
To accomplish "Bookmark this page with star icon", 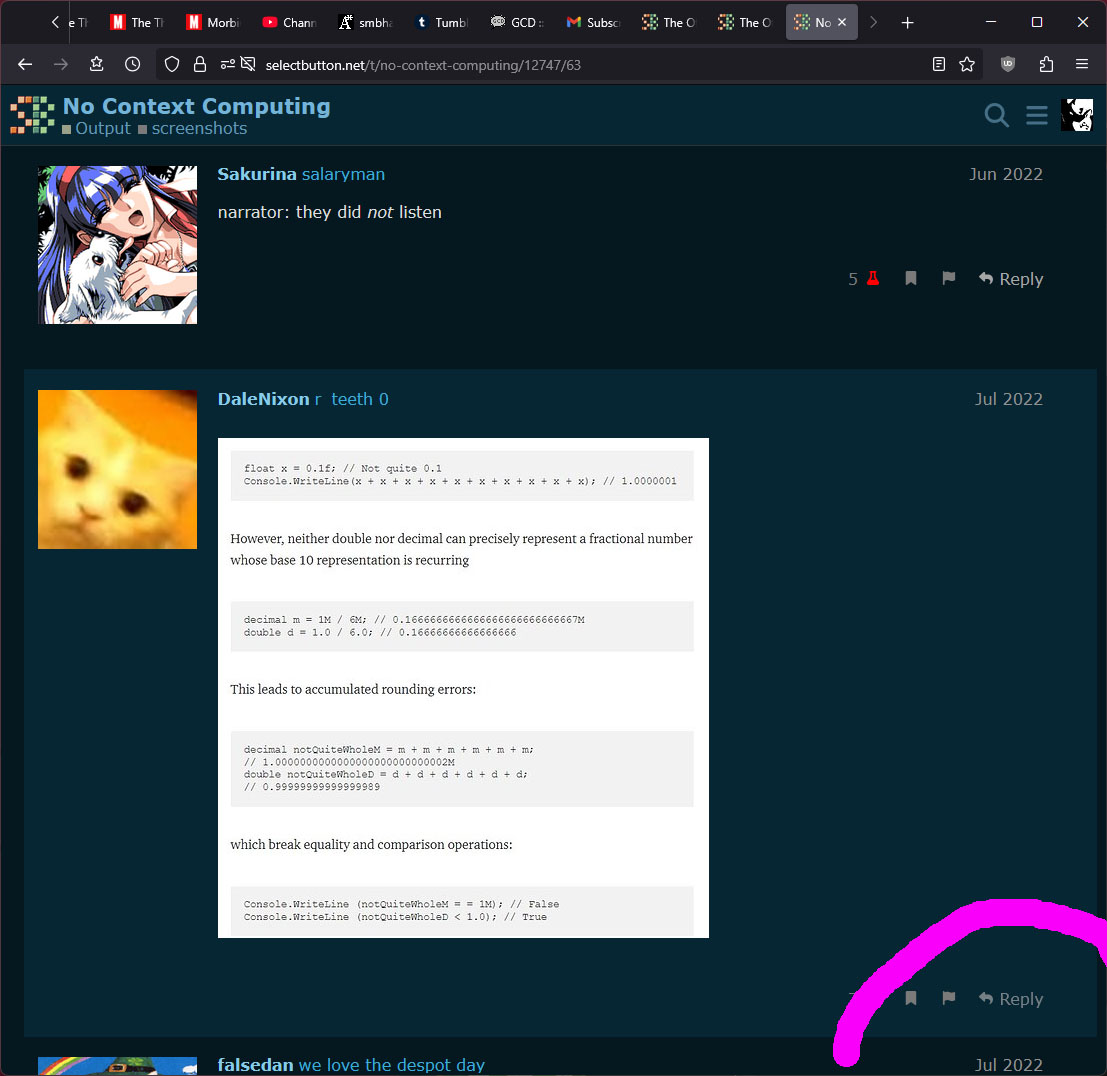I will 967,64.
